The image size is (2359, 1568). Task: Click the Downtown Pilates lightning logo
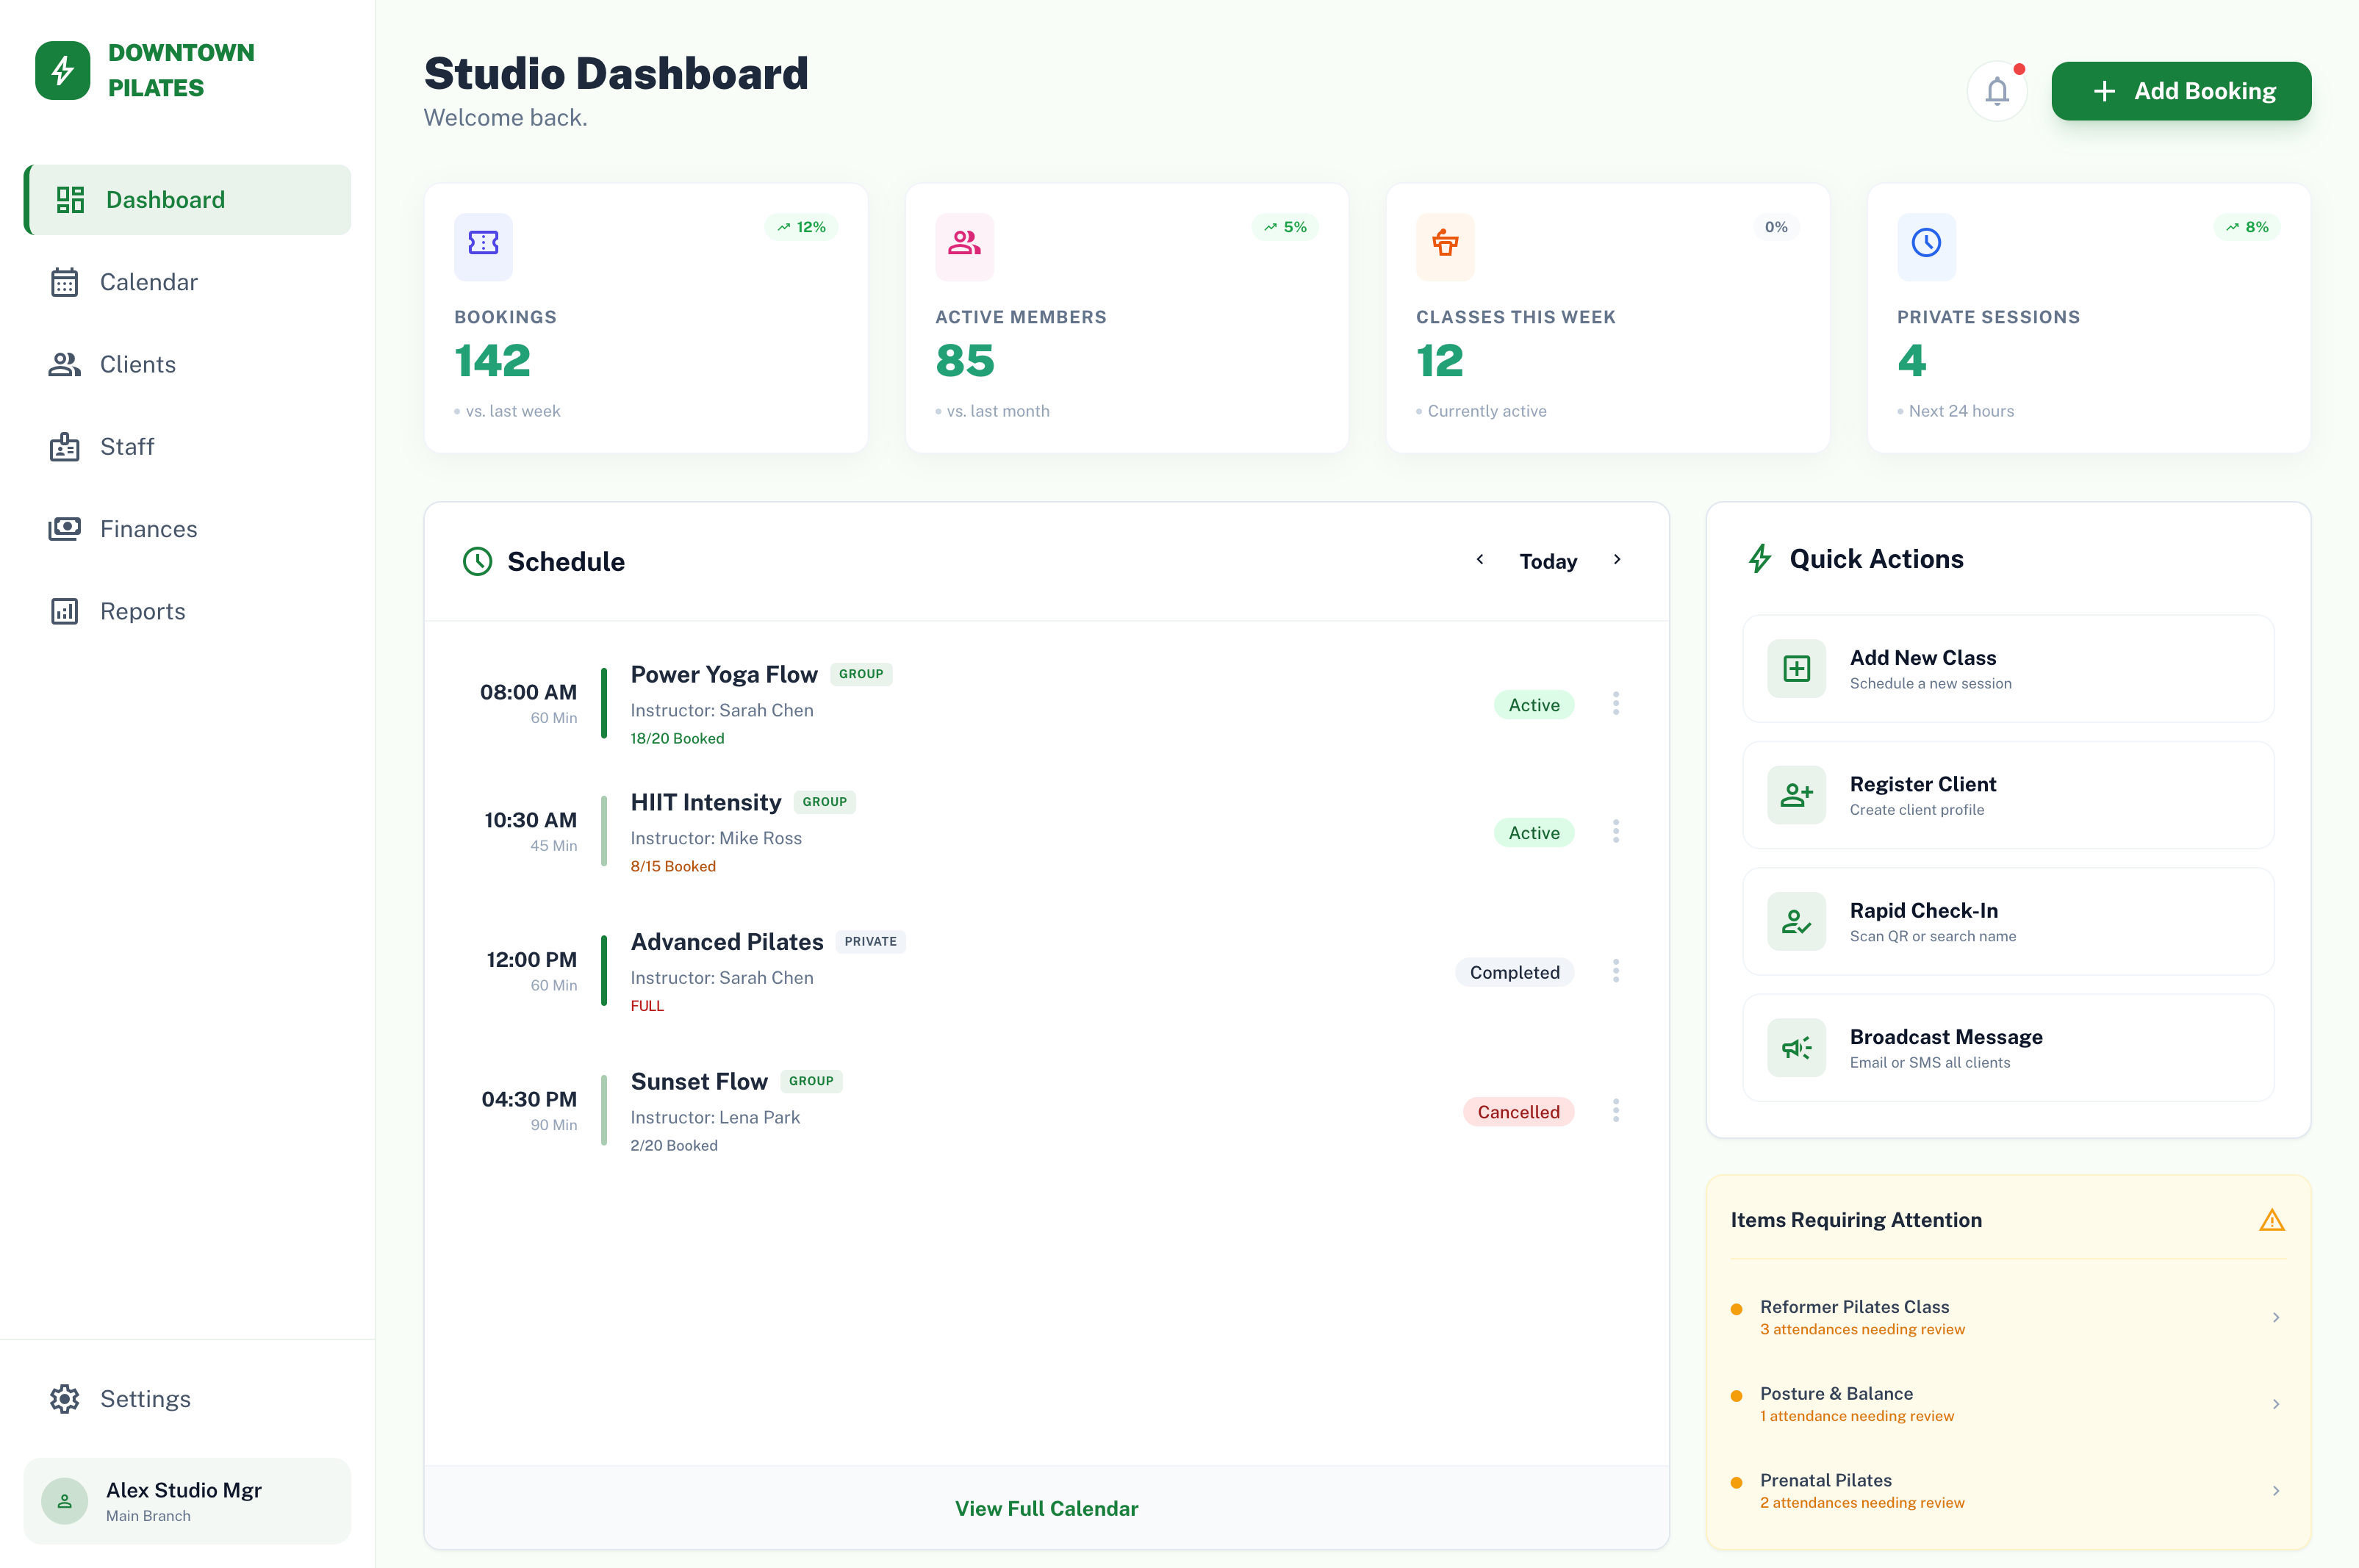tap(63, 70)
